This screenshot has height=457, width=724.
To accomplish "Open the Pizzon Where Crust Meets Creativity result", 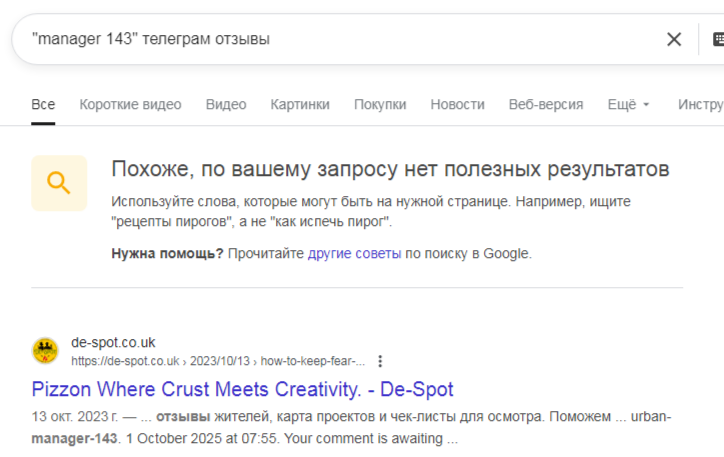I will pos(242,389).
